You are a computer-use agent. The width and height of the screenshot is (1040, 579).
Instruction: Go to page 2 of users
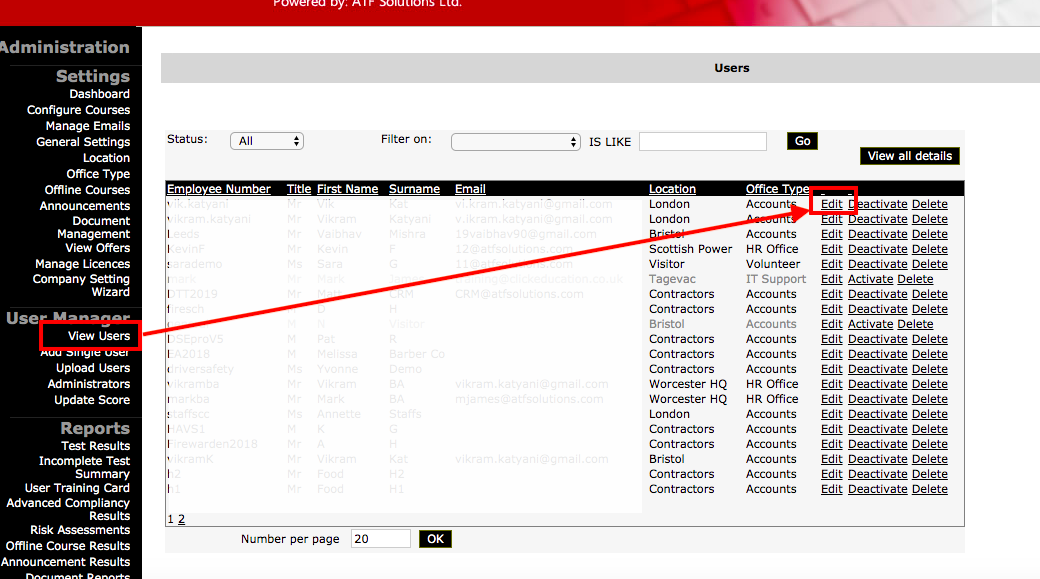(182, 519)
